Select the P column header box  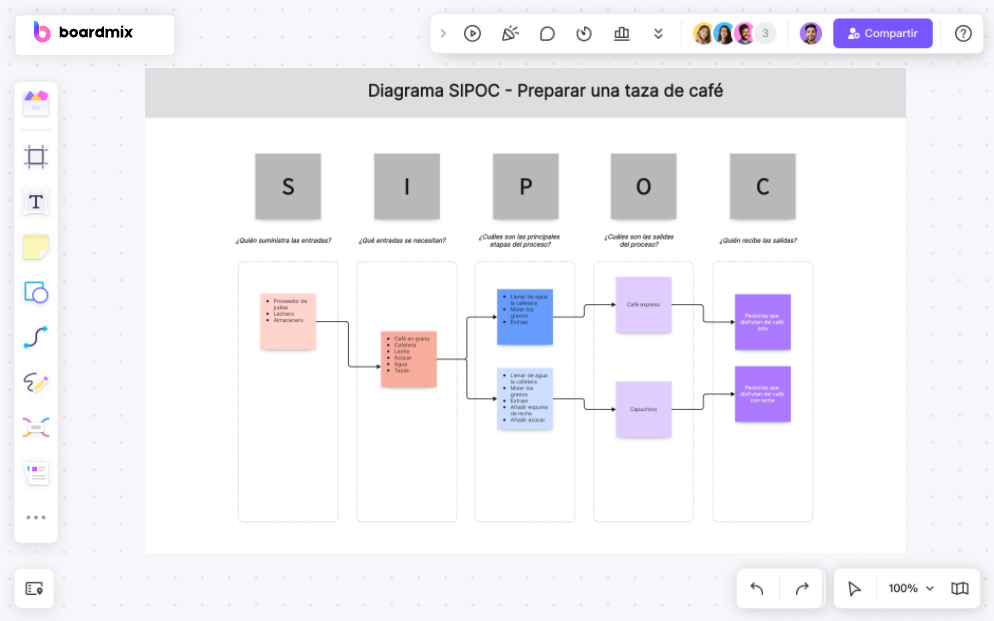pyautogui.click(x=526, y=186)
